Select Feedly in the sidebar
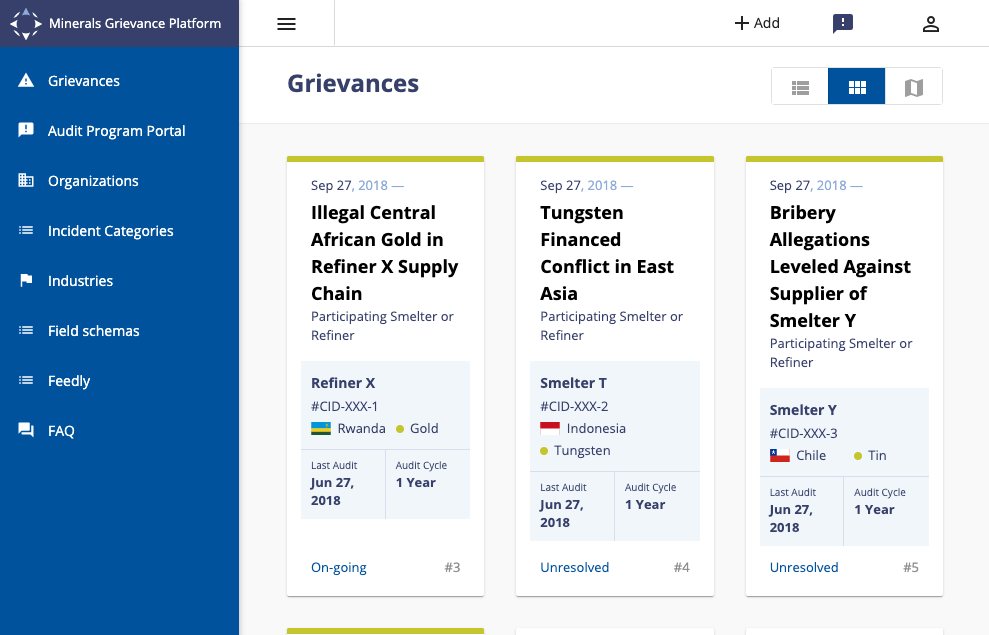989x635 pixels. (x=69, y=381)
